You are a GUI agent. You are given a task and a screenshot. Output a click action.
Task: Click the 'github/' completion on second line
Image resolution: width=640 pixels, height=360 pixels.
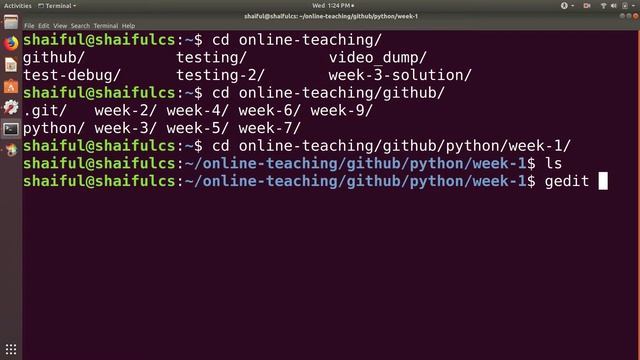pos(54,58)
